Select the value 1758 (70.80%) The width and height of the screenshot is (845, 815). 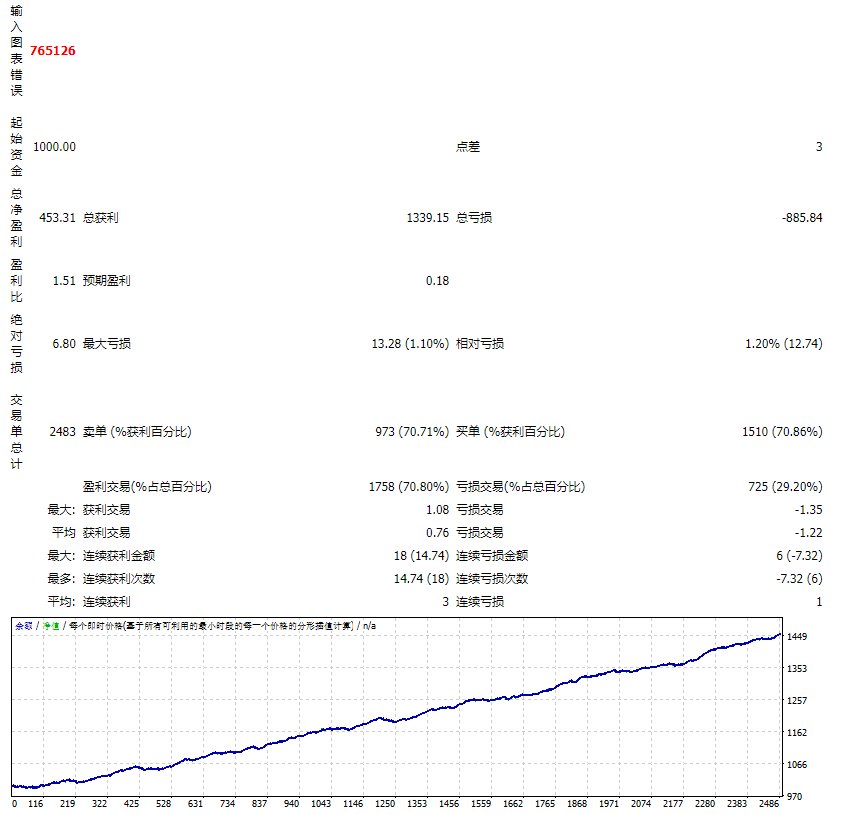click(x=409, y=487)
